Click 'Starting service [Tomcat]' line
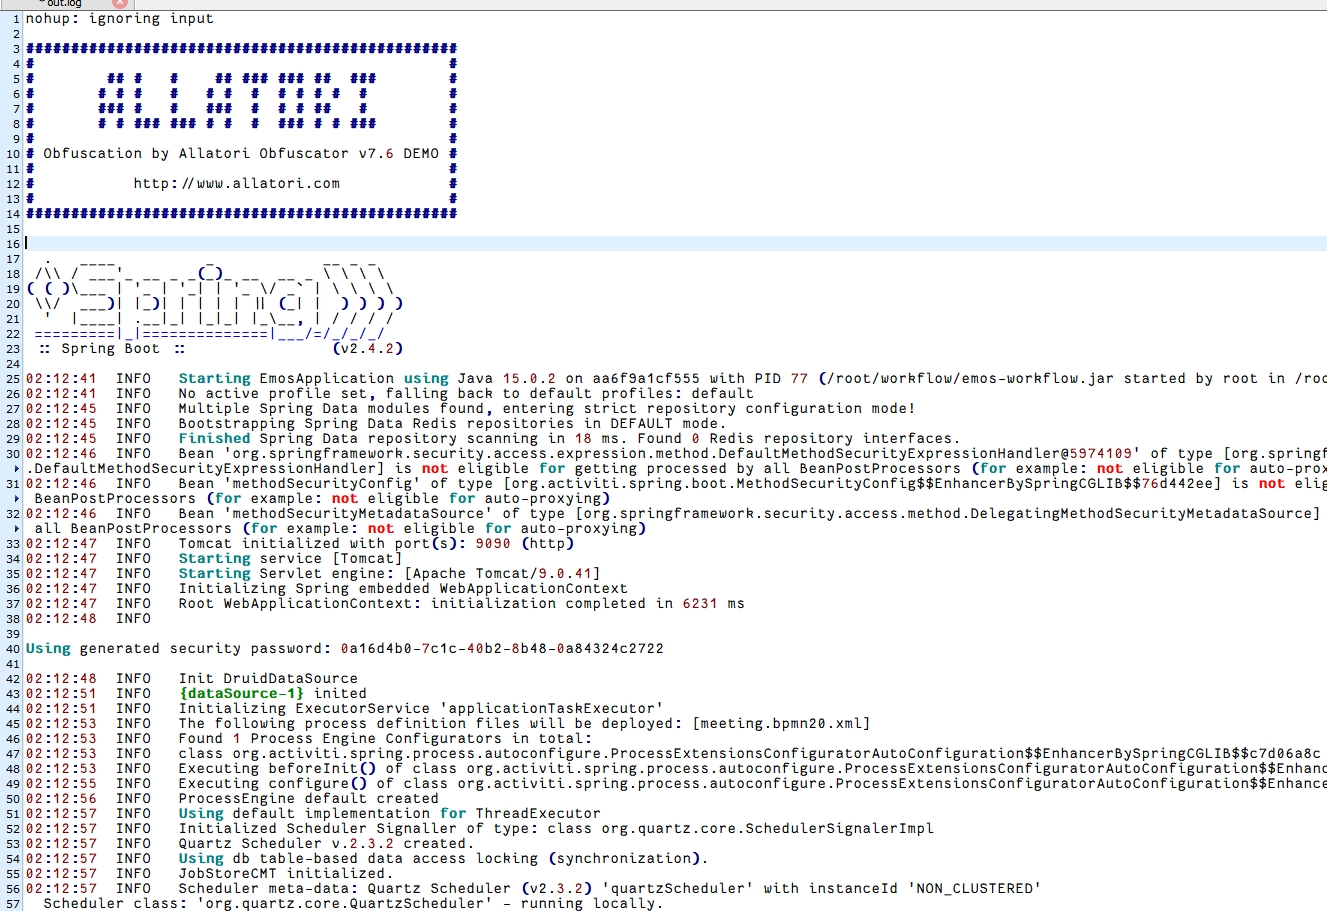Screen dimensions: 1327x911 coord(290,558)
